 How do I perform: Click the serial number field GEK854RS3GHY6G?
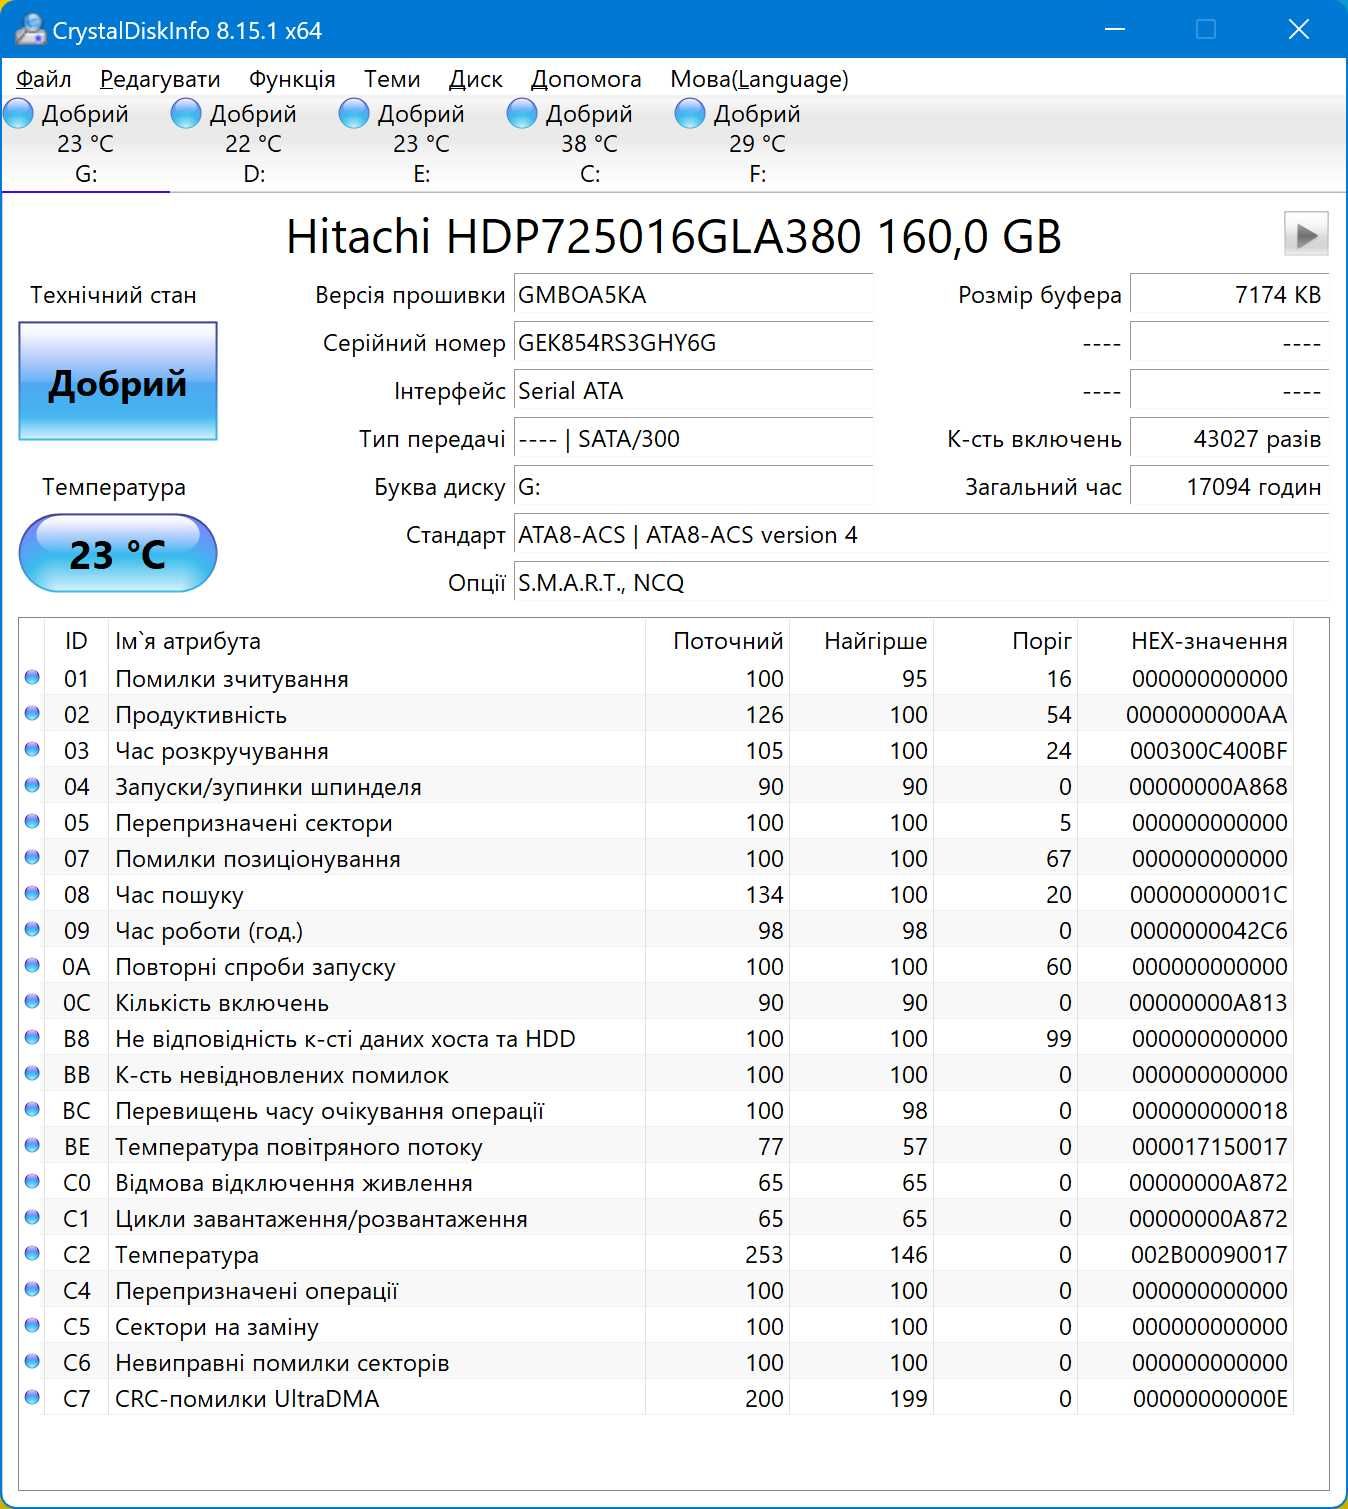(693, 343)
